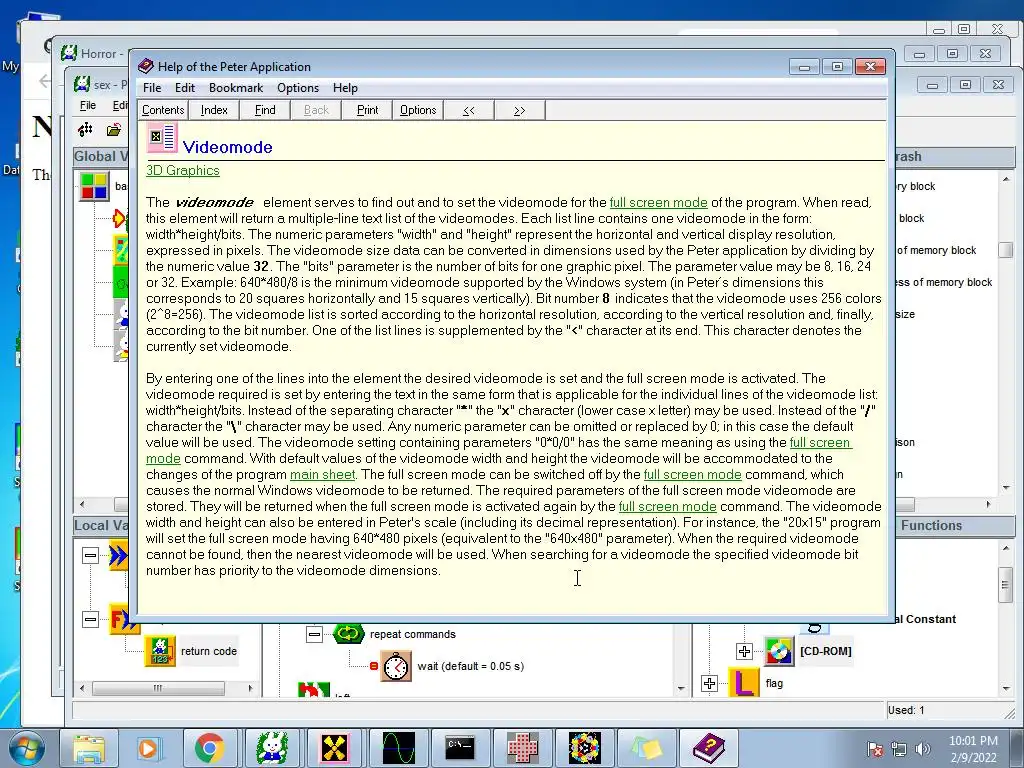Print the current help topic
1024x768 pixels.
point(367,110)
